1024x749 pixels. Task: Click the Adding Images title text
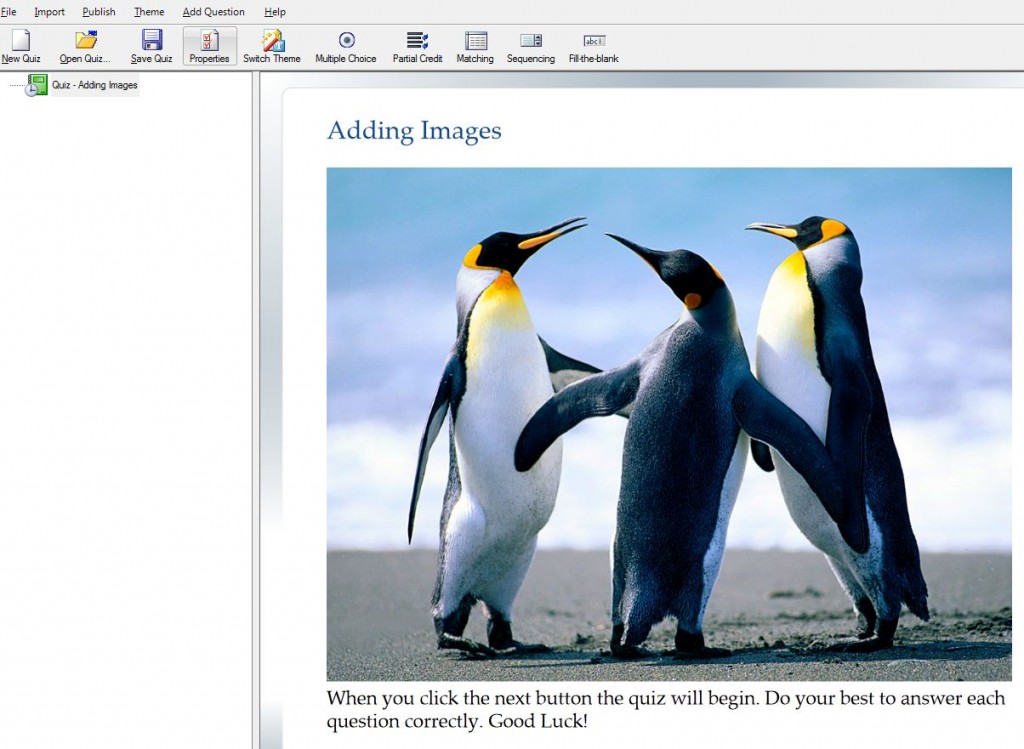[414, 130]
